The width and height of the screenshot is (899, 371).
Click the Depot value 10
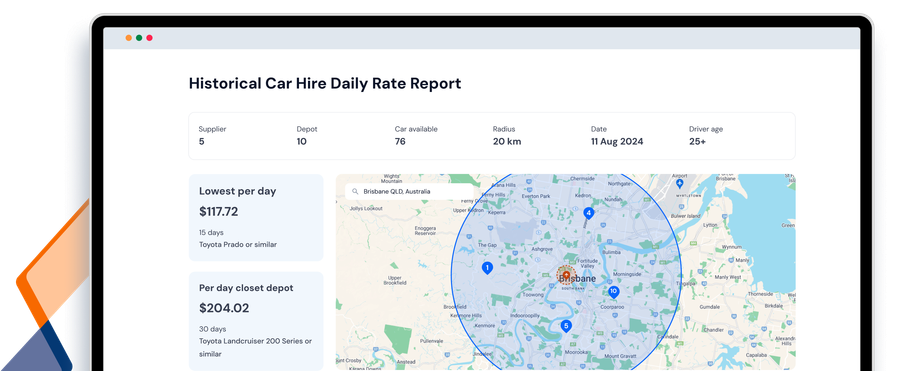[302, 142]
